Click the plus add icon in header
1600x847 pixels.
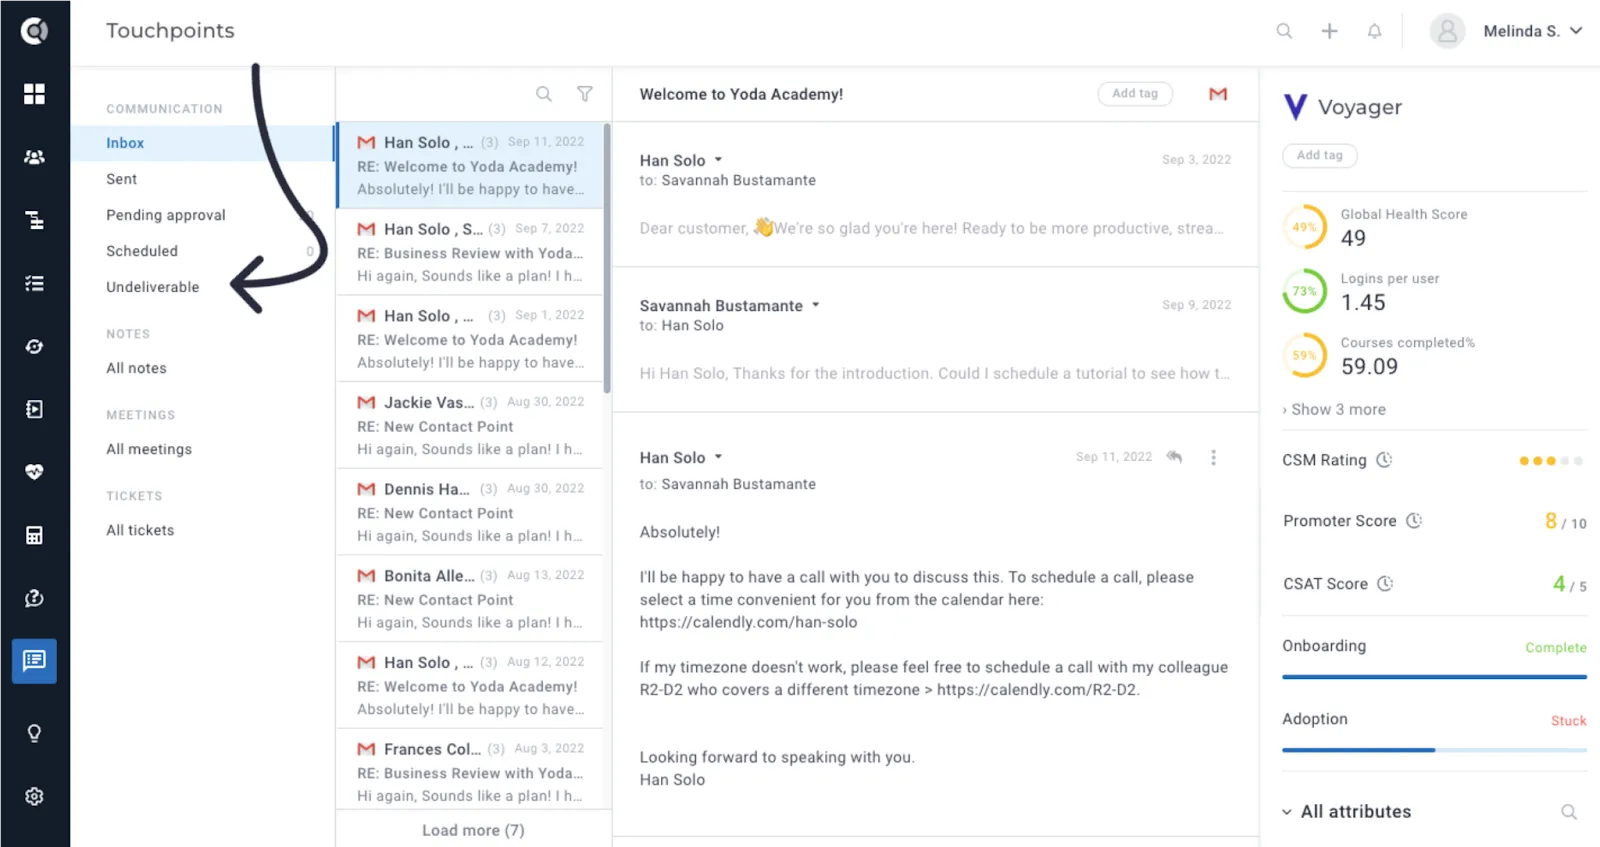pos(1329,31)
